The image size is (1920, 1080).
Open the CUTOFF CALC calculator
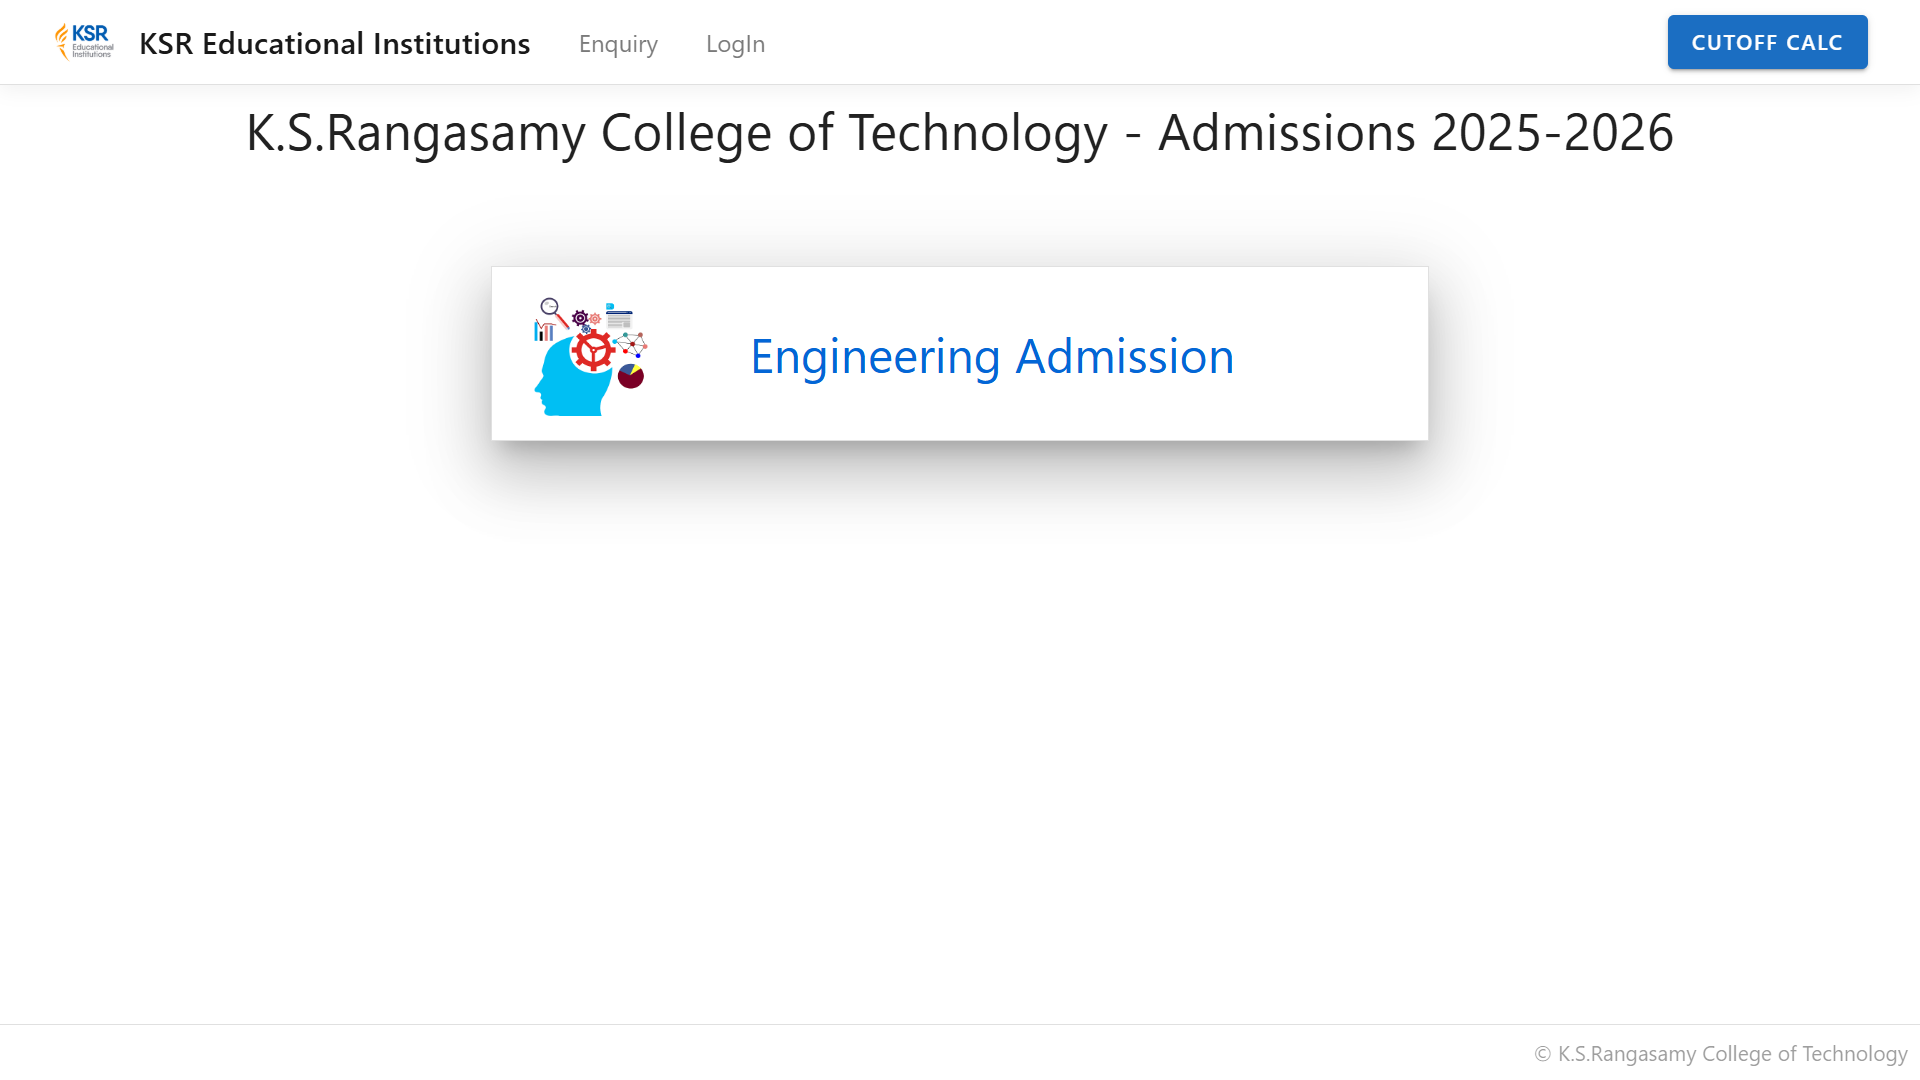[1767, 42]
